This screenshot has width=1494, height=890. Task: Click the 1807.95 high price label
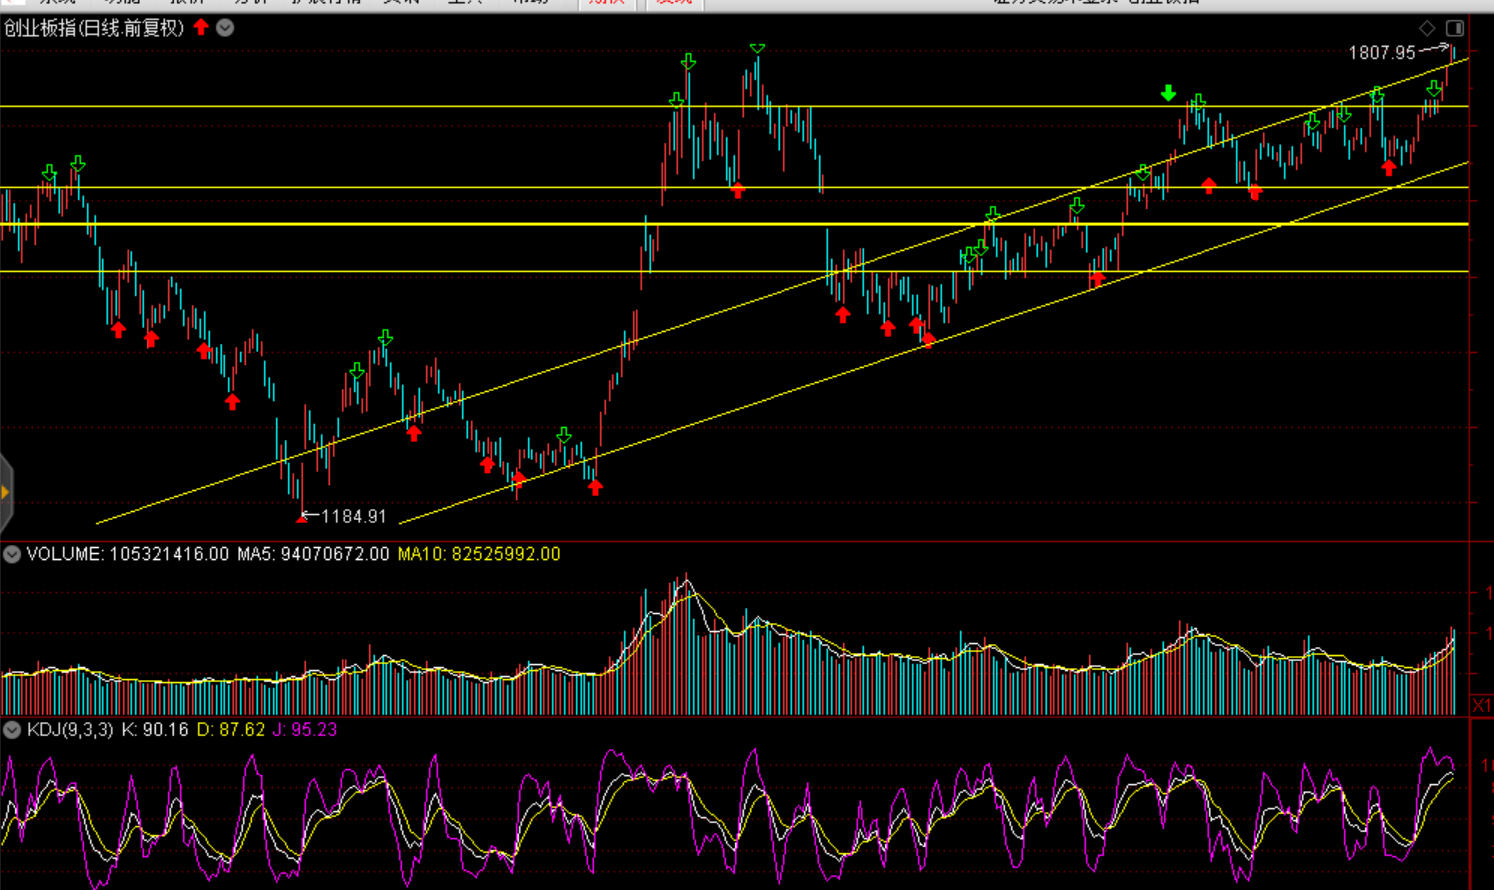pyautogui.click(x=1382, y=53)
